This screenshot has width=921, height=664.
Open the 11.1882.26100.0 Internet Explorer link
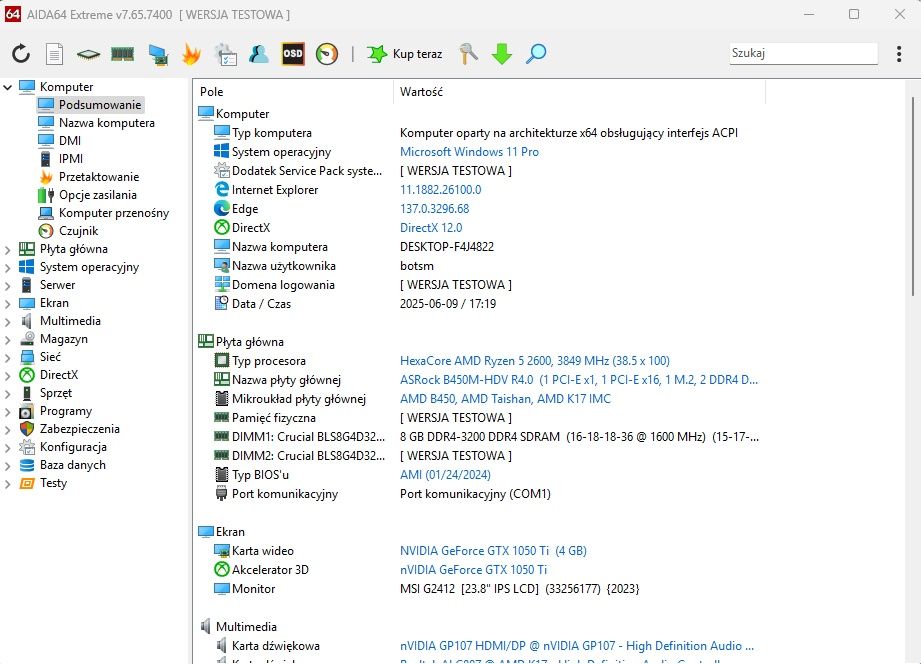pos(441,190)
